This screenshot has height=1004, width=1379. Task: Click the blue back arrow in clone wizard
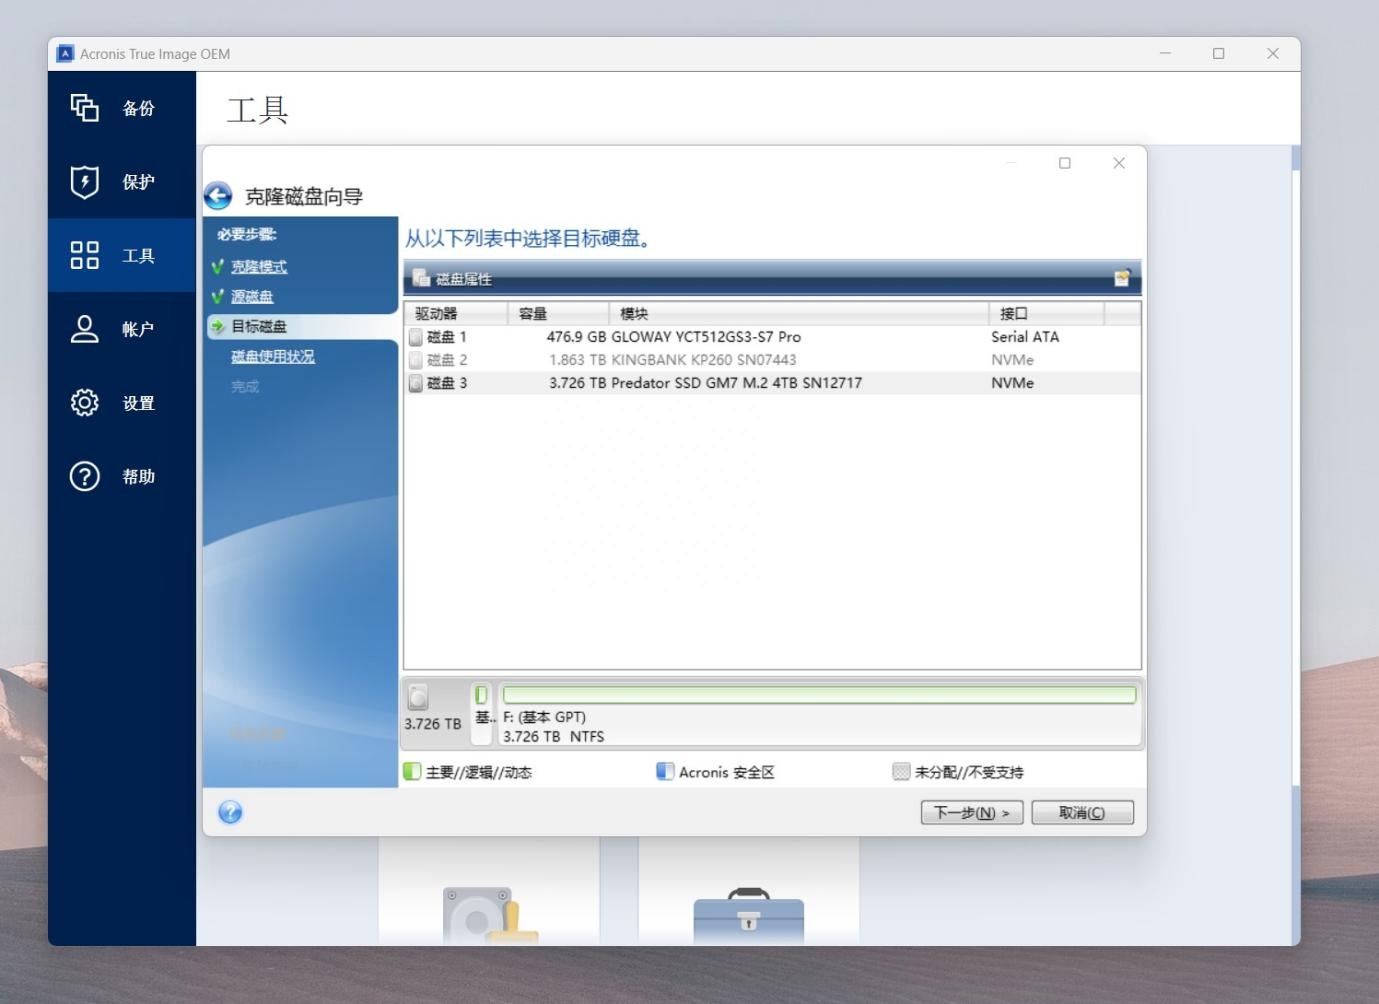(x=218, y=196)
